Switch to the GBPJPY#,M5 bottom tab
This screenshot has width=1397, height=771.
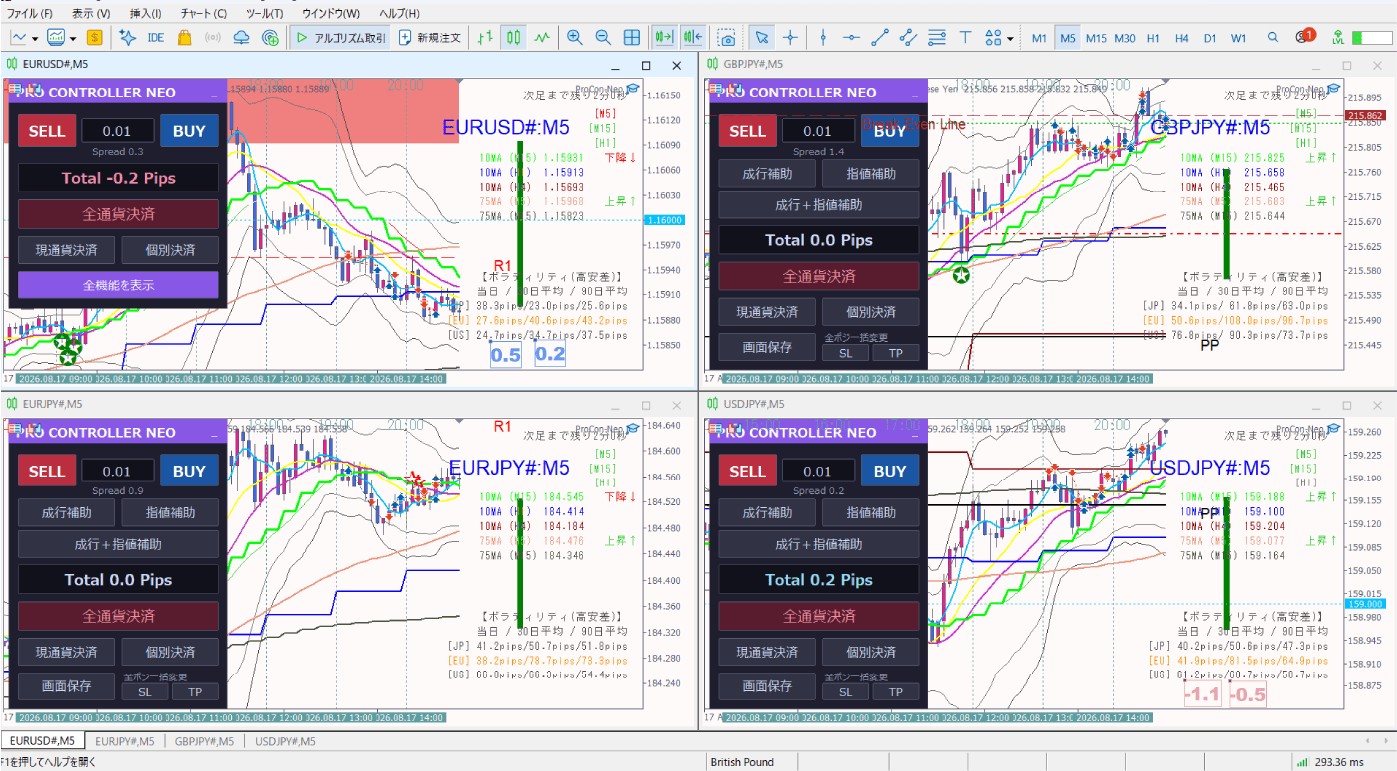pyautogui.click(x=205, y=741)
